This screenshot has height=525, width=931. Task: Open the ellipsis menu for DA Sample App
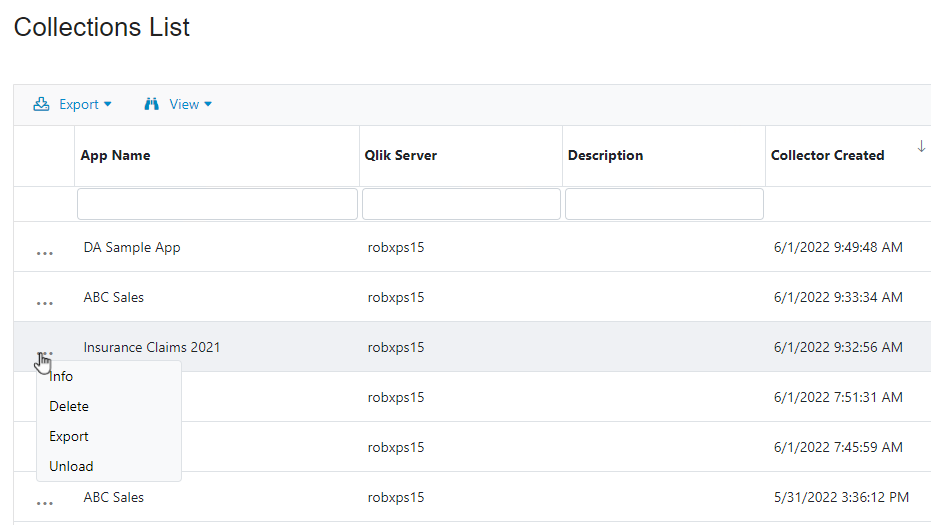[44, 254]
